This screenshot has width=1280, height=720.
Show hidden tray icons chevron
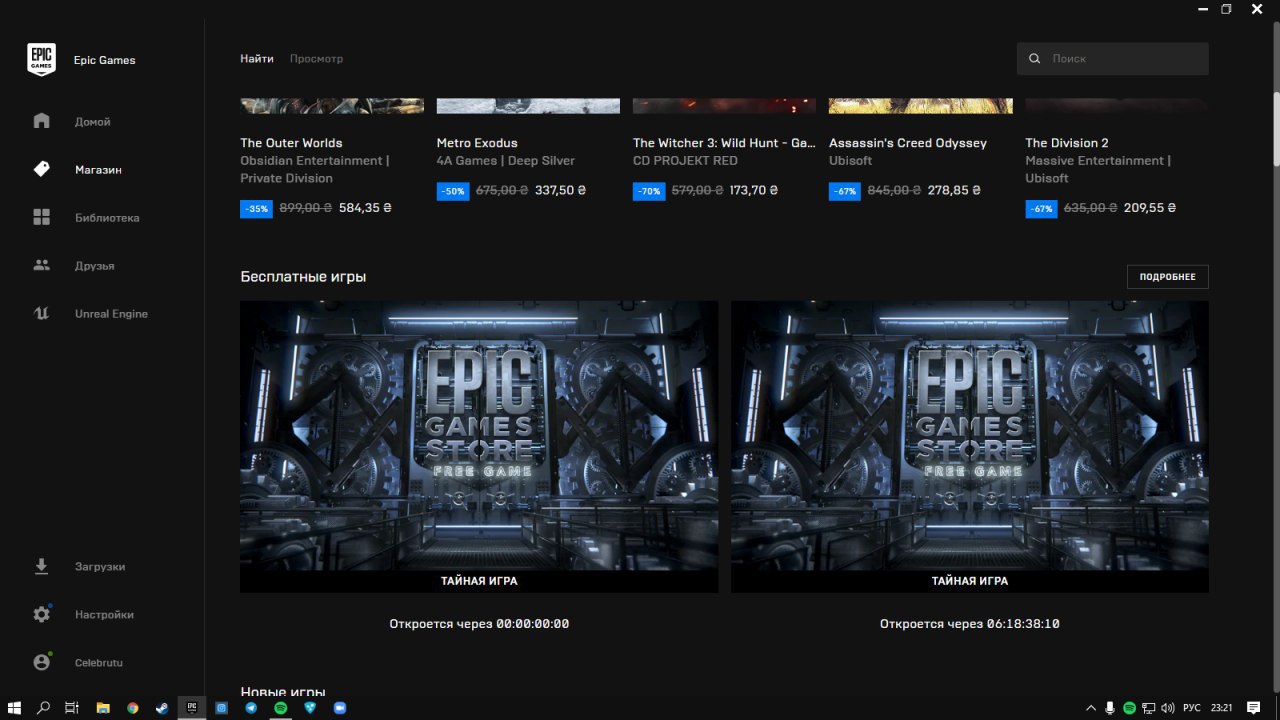(1091, 707)
